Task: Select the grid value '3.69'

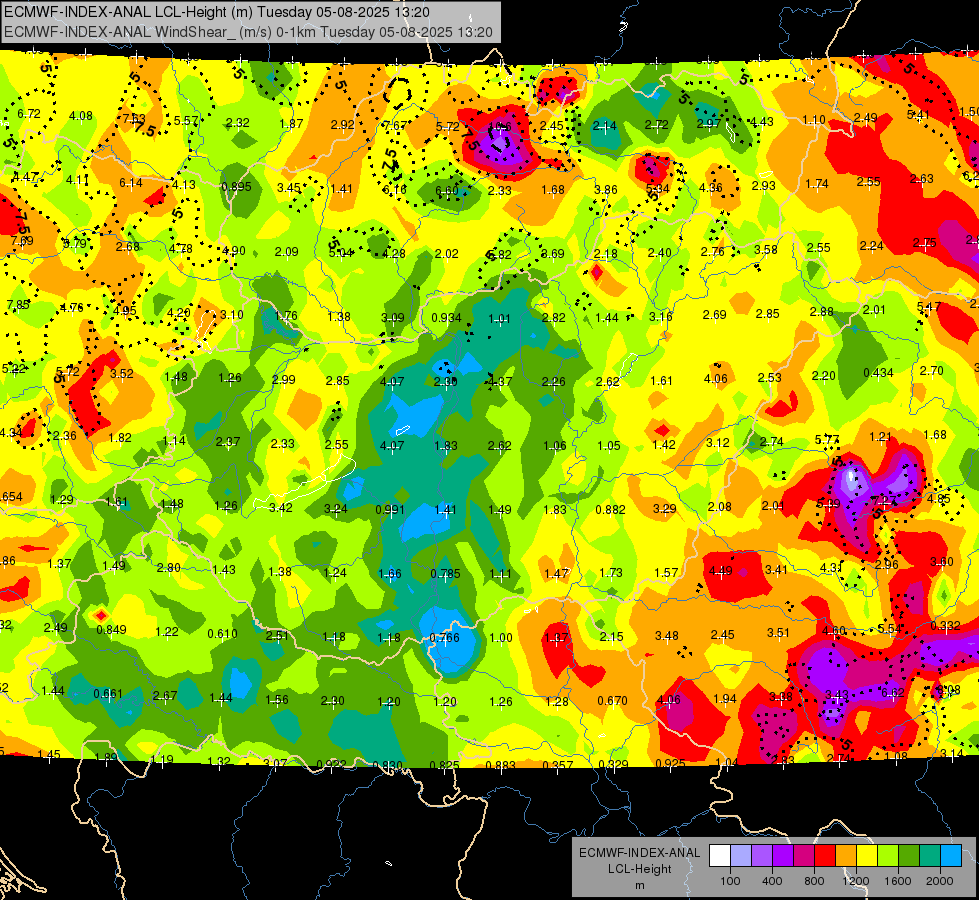Action: click(553, 254)
